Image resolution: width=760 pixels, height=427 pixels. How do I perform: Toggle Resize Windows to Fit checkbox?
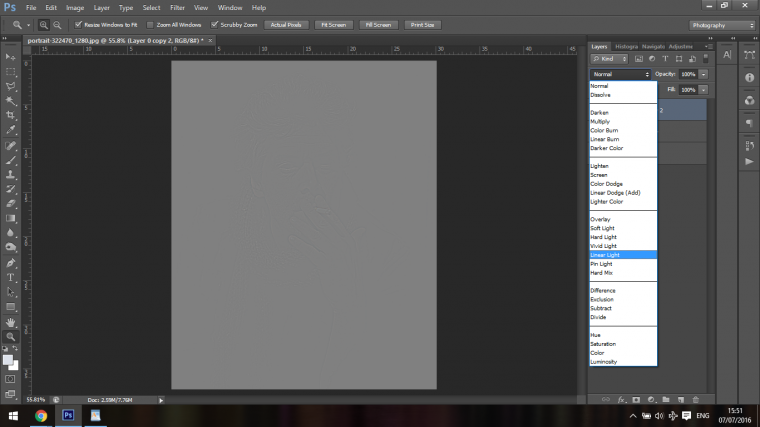[x=78, y=25]
